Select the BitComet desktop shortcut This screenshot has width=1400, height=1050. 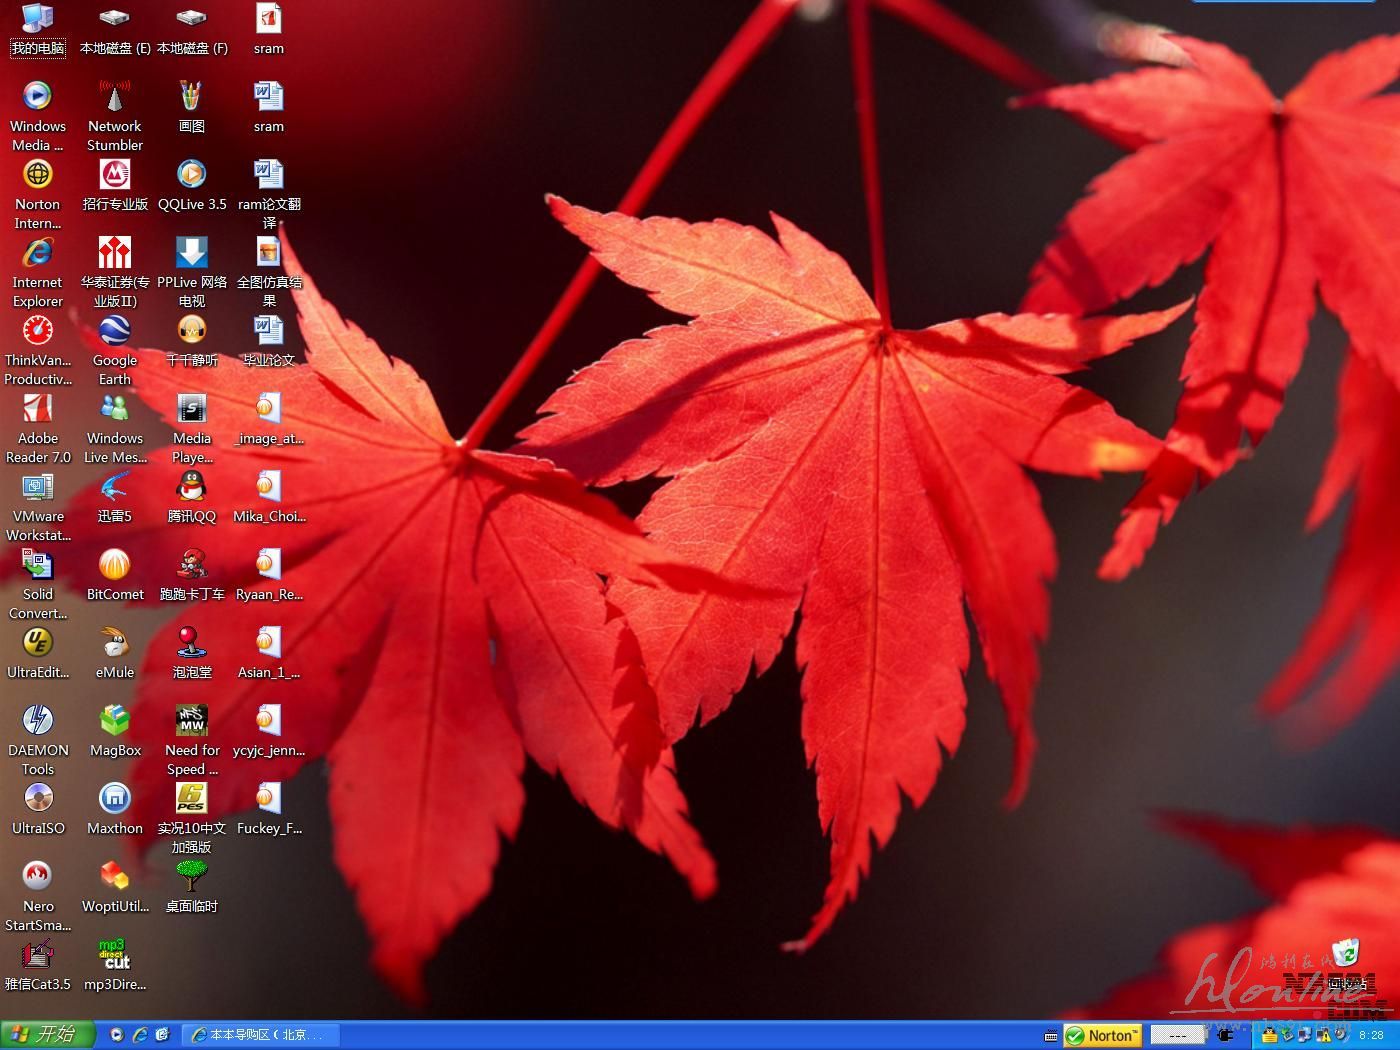pos(115,566)
